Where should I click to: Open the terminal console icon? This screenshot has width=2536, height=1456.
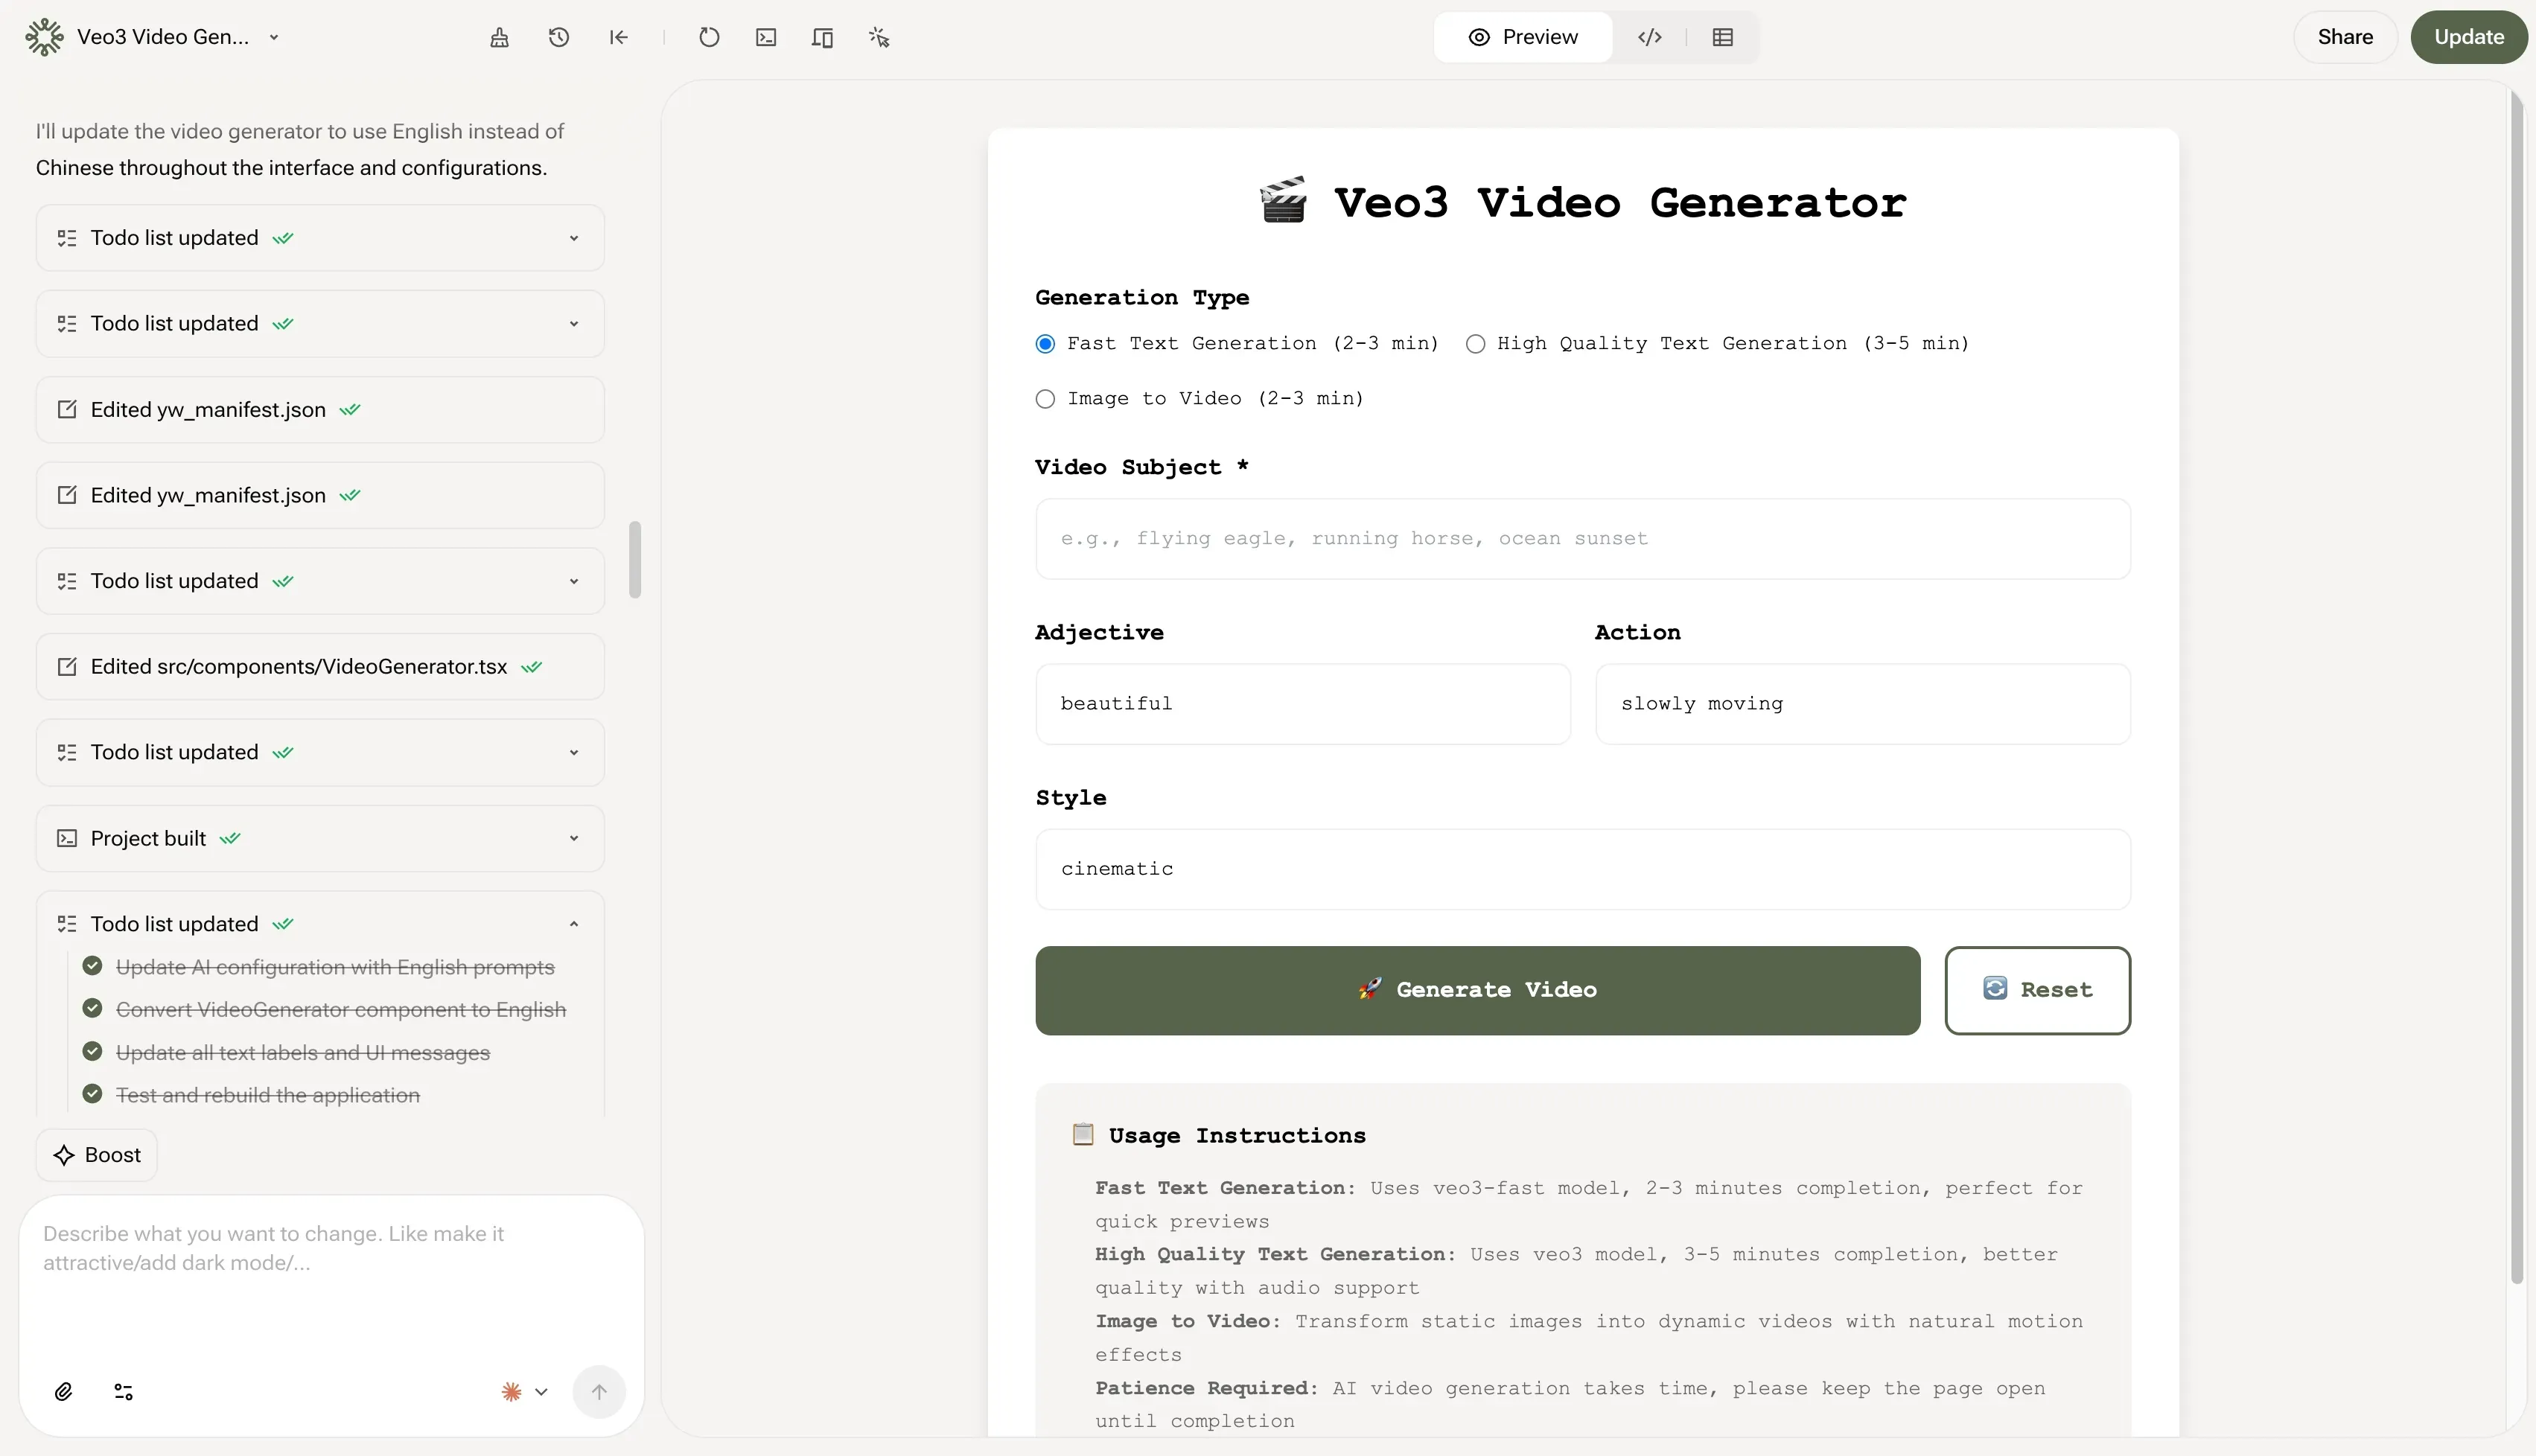[x=765, y=37]
